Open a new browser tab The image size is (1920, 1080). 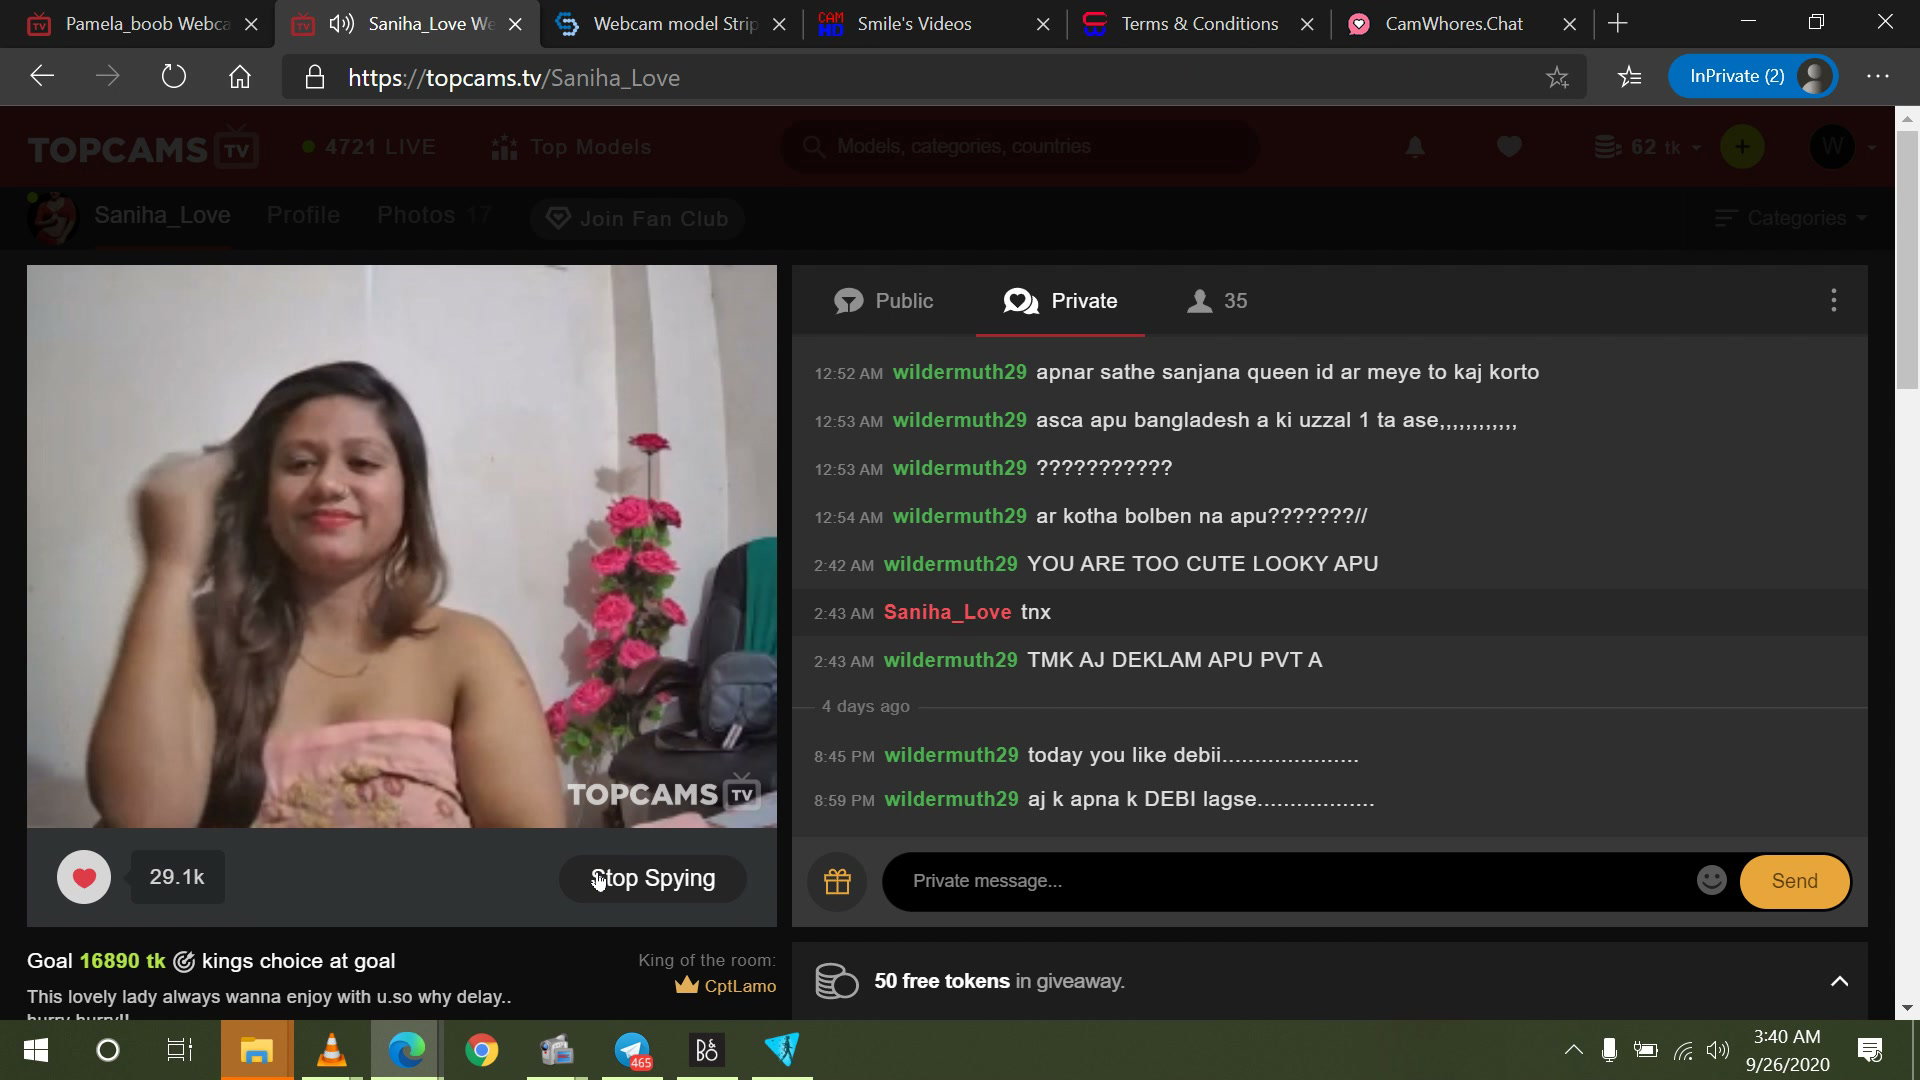tap(1618, 24)
